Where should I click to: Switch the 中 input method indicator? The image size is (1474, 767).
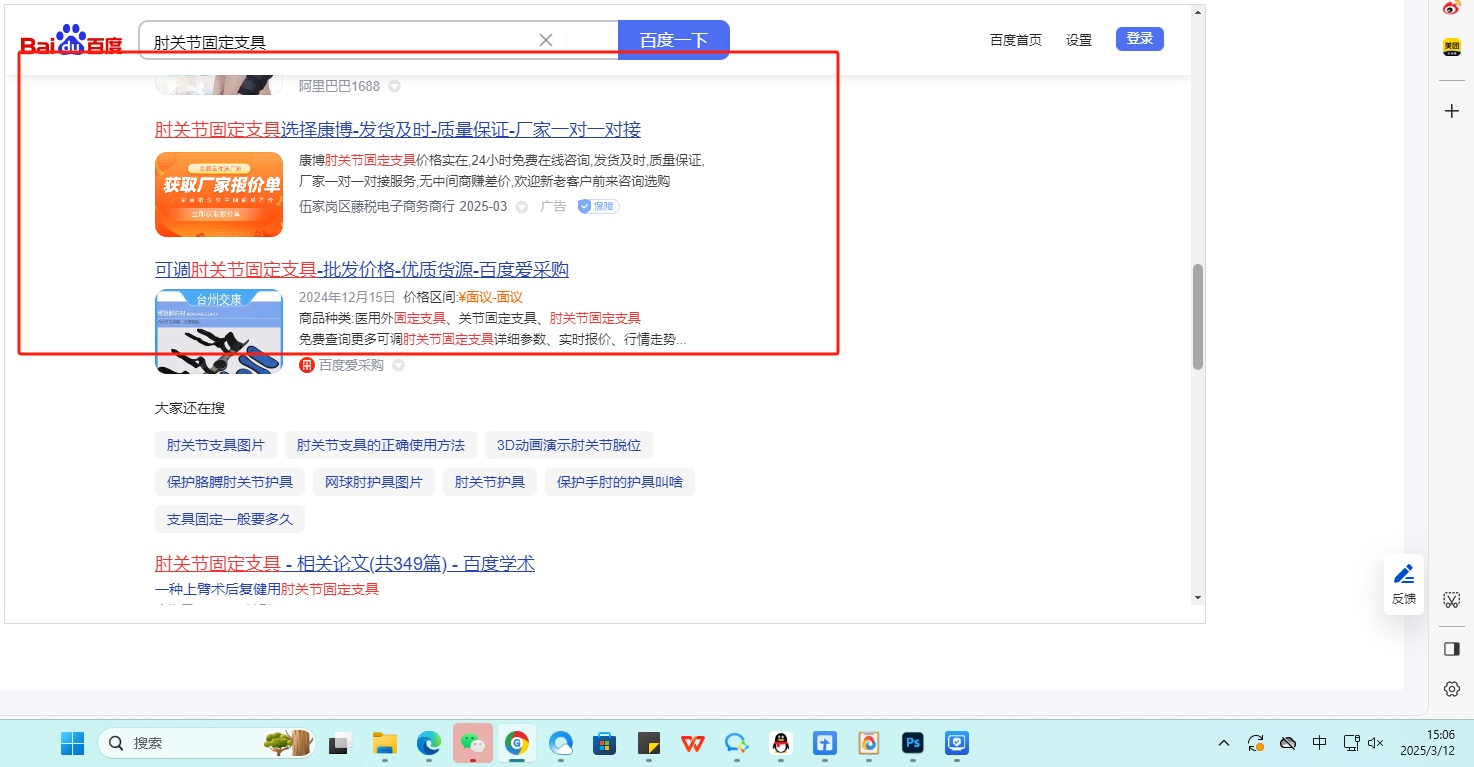[1320, 743]
